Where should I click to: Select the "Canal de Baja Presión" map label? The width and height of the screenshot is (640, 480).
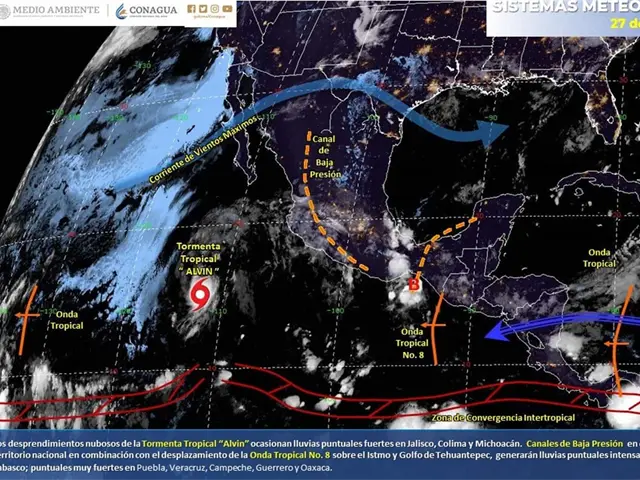click(326, 157)
